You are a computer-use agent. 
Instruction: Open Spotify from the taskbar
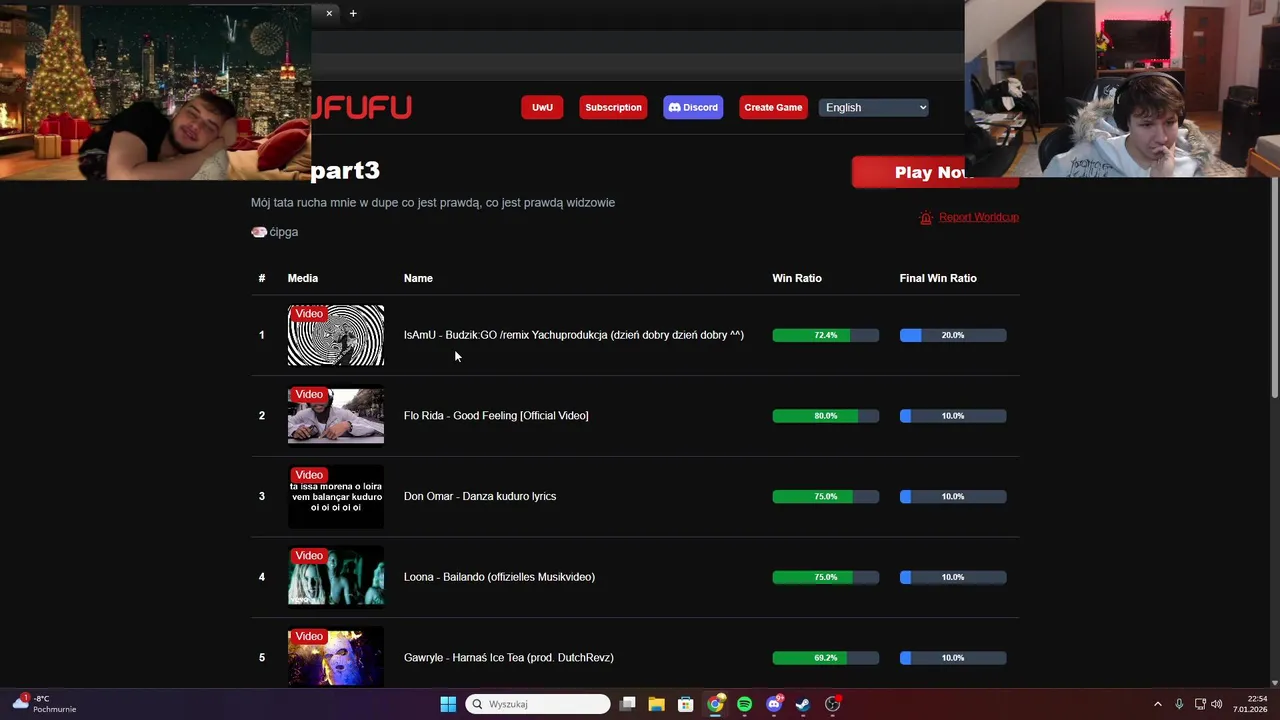pyautogui.click(x=744, y=704)
